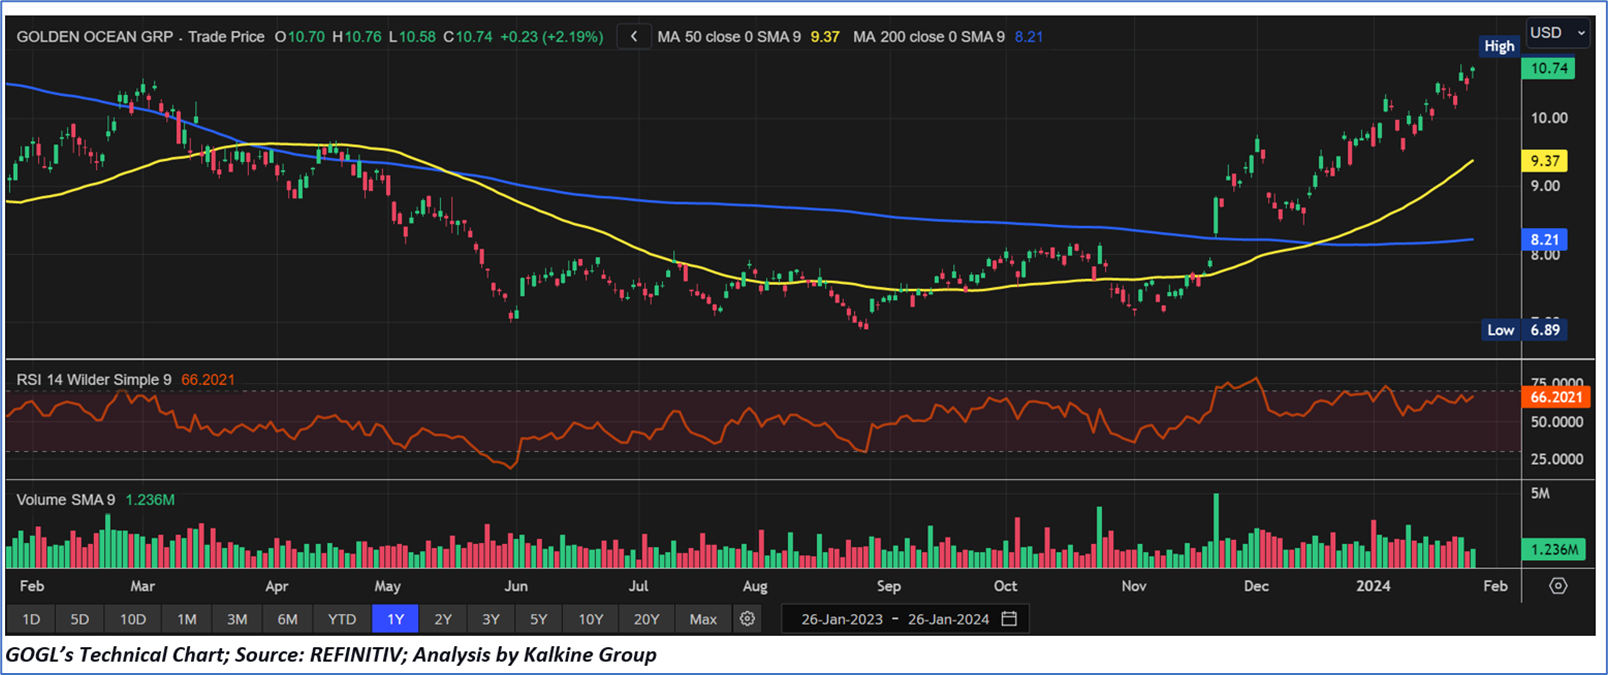1608x675 pixels.
Task: Switch to the 1M range
Action: 187,619
